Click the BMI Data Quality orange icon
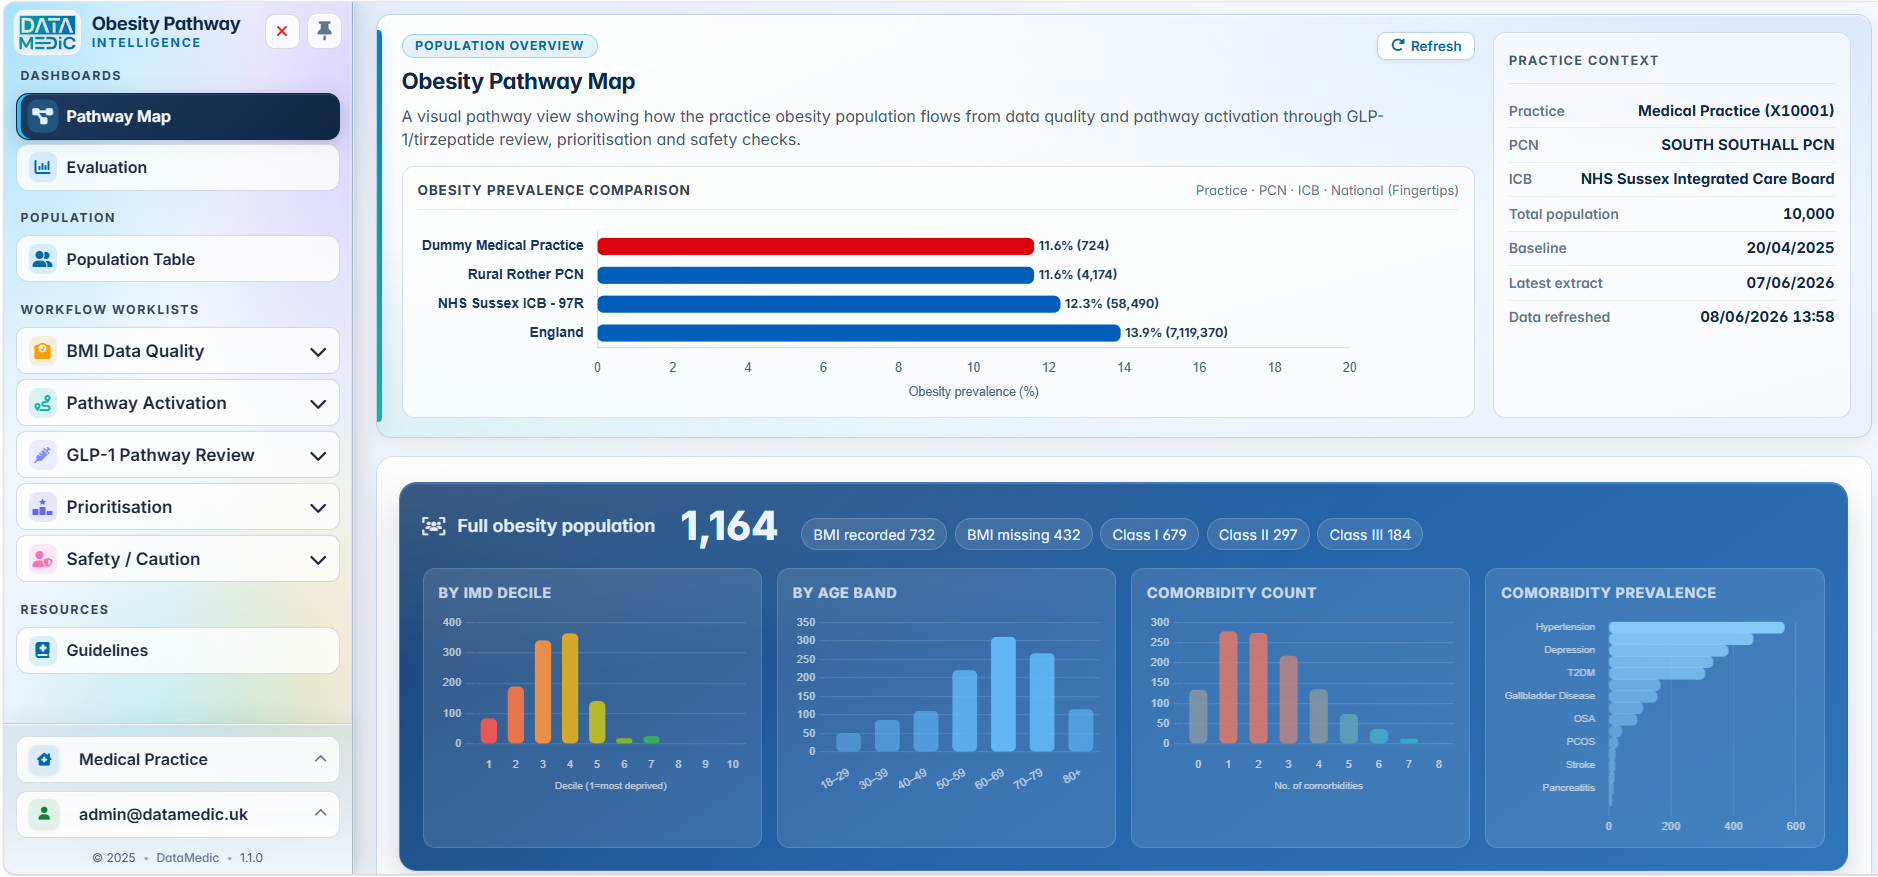The width and height of the screenshot is (1878, 877). click(42, 351)
